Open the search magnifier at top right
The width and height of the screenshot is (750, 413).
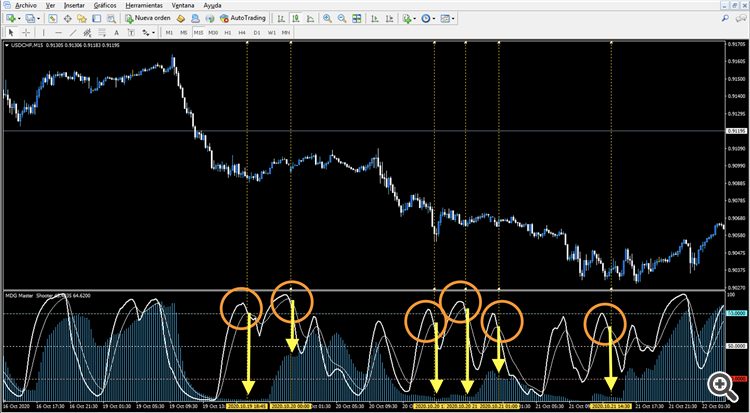[x=726, y=18]
